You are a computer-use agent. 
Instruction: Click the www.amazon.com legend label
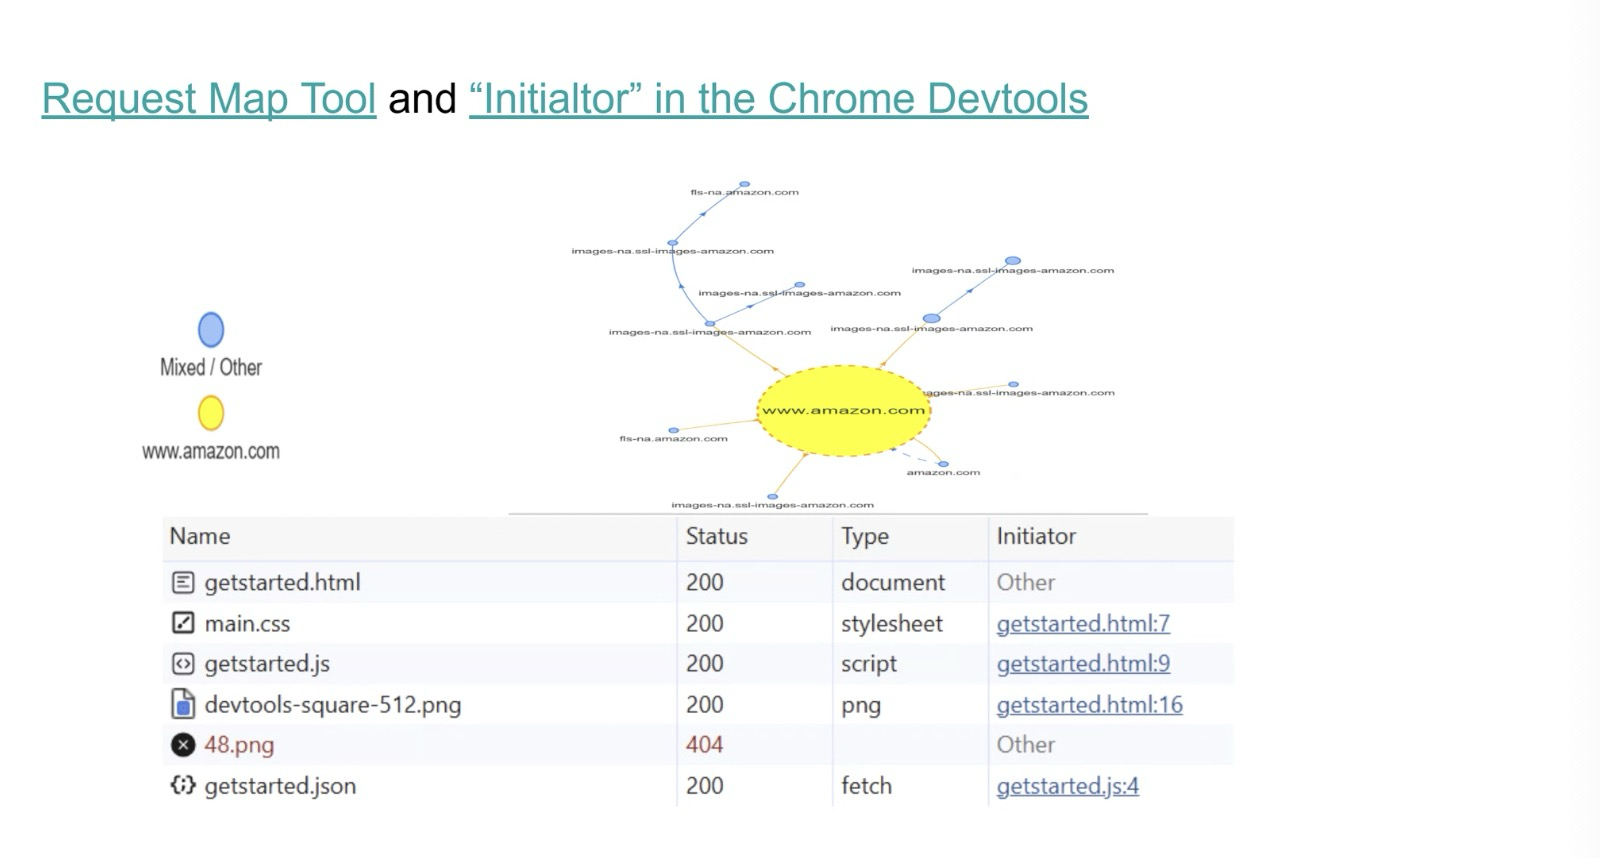[211, 451]
